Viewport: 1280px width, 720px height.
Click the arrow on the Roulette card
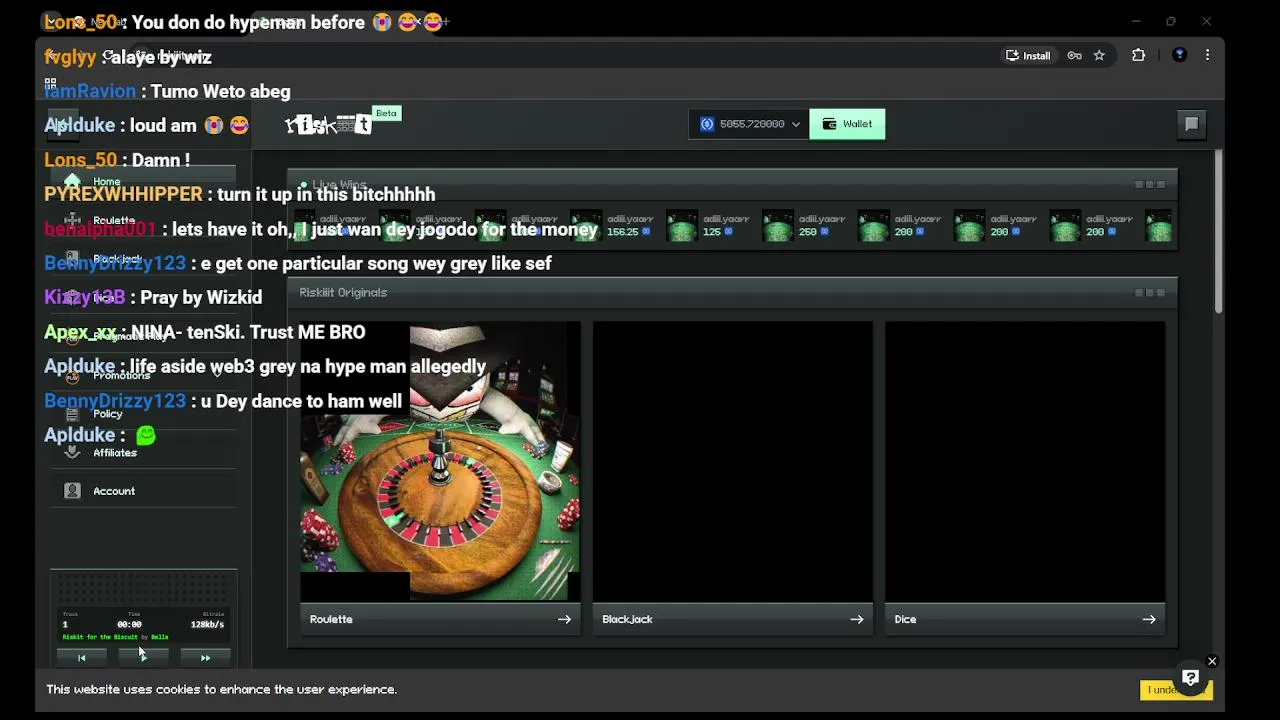coord(564,619)
